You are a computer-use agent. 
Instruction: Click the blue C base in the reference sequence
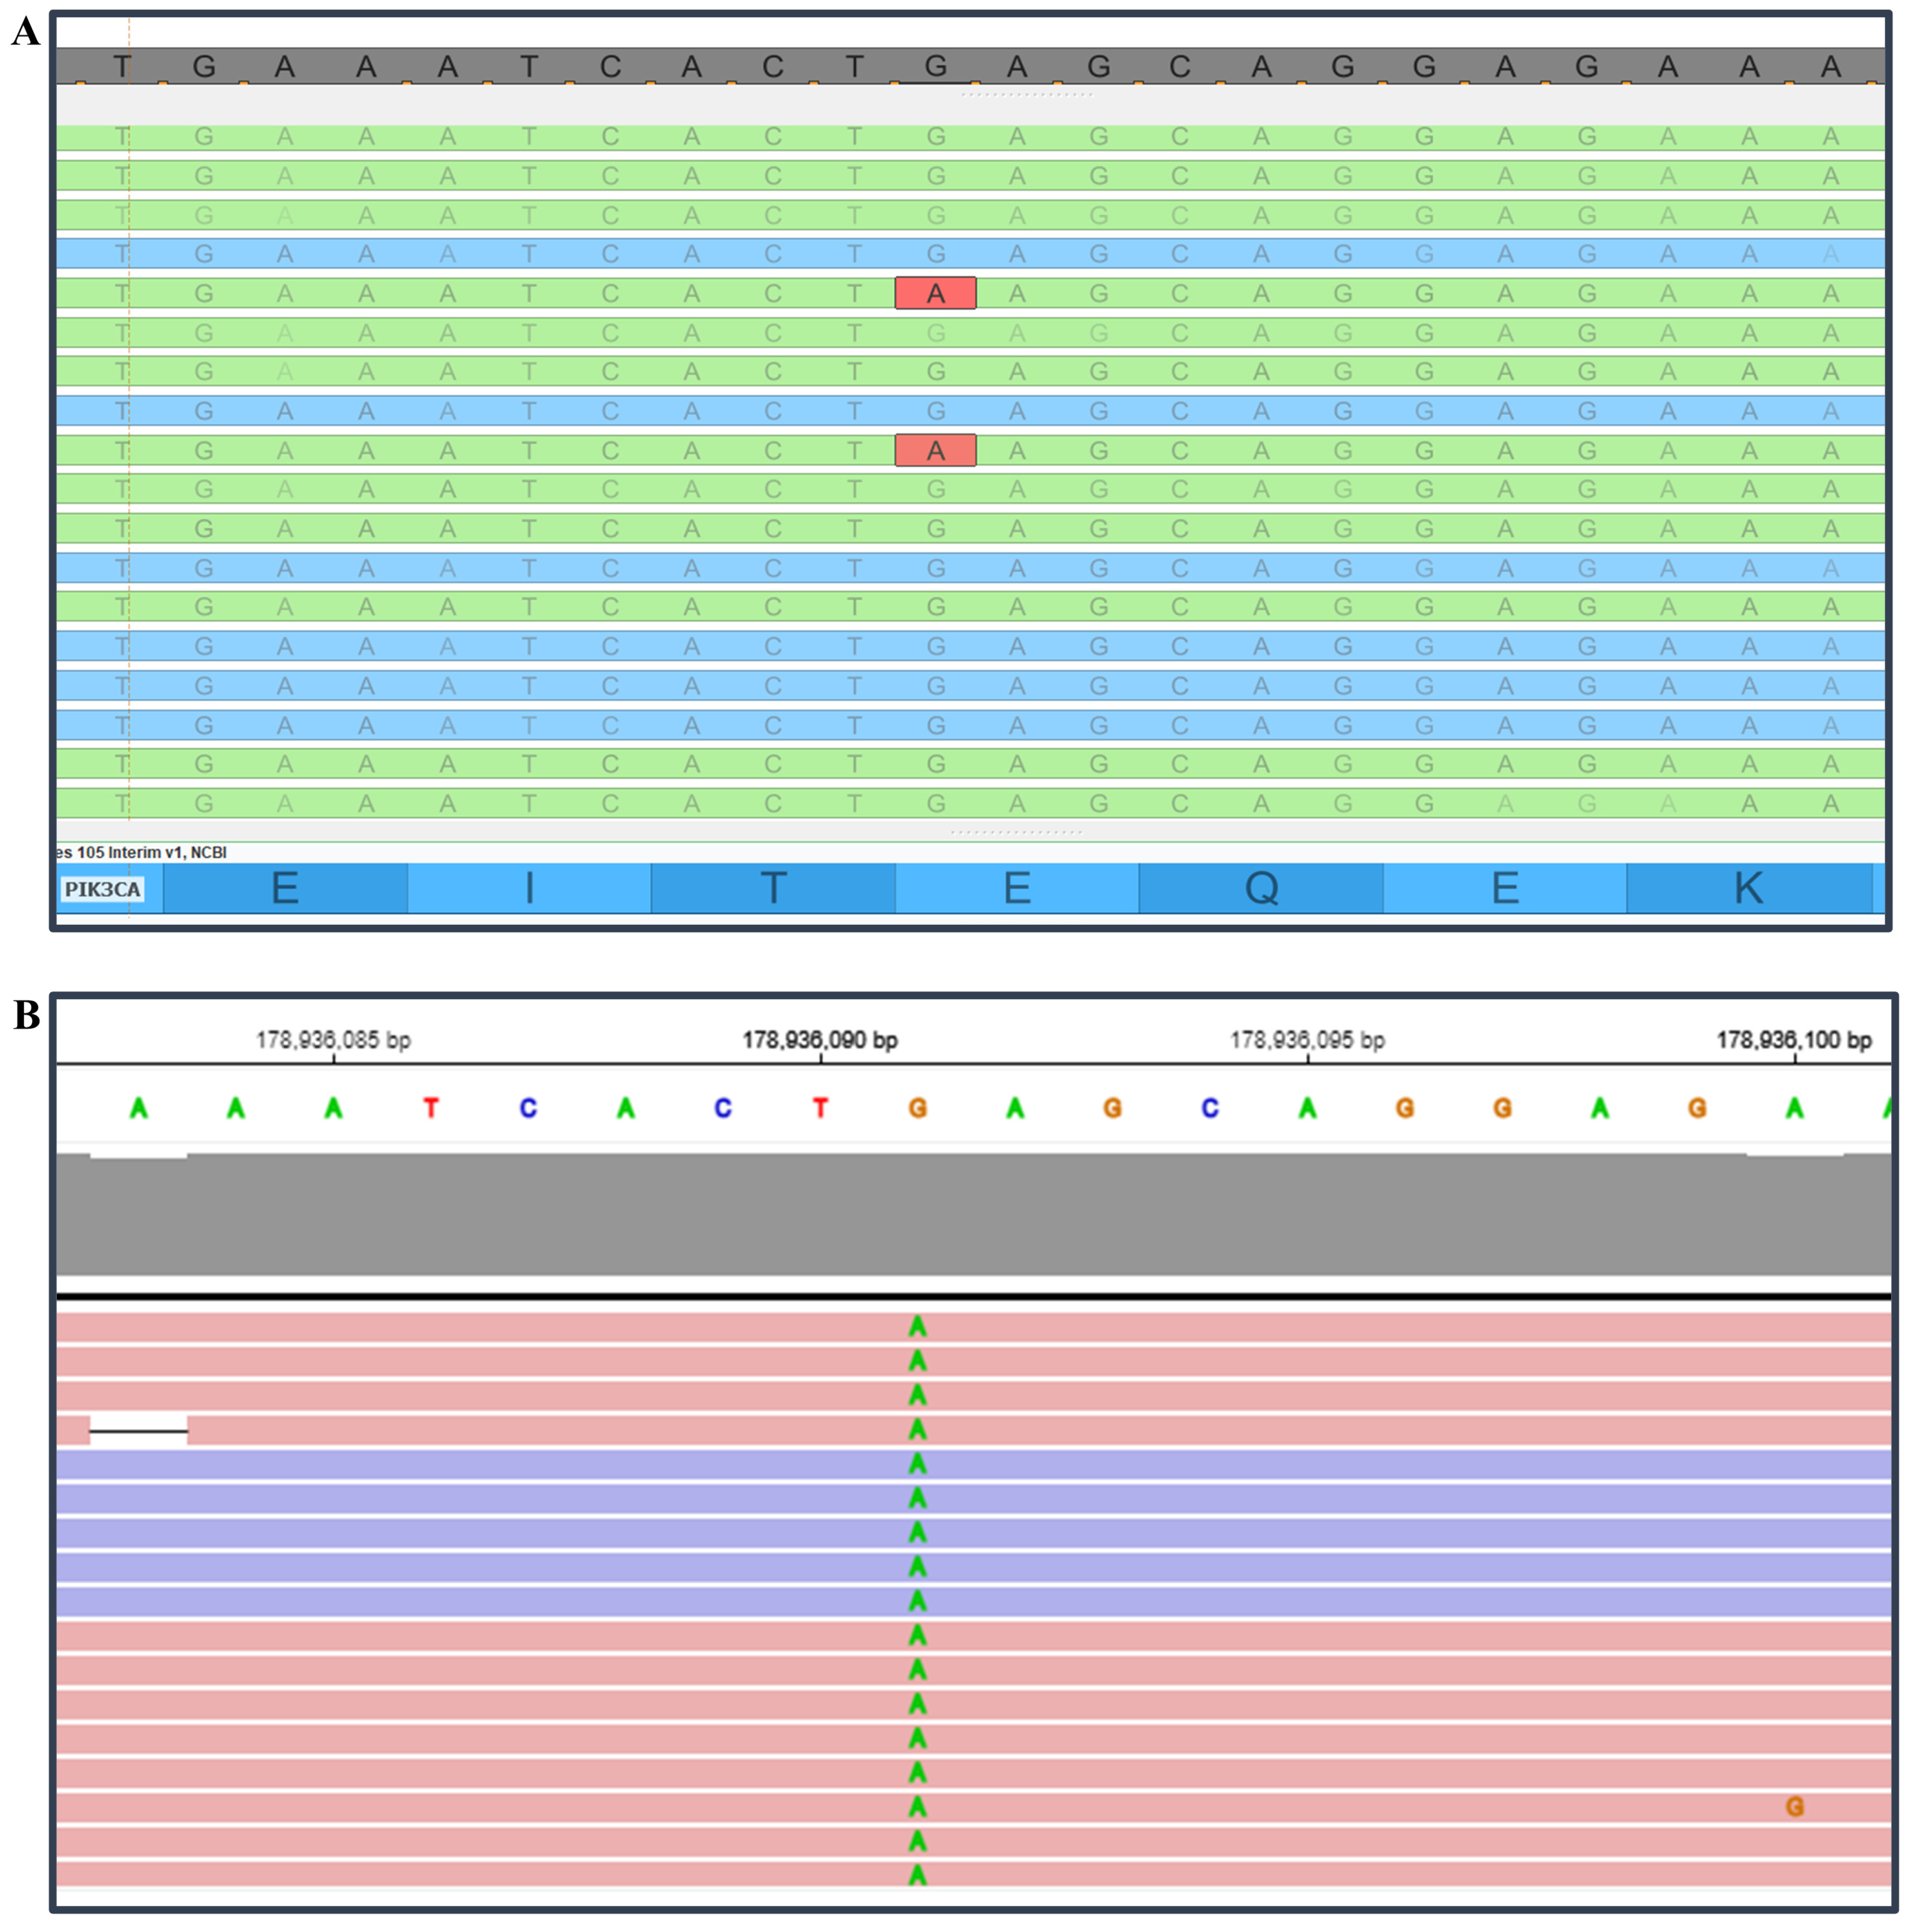tap(529, 1108)
